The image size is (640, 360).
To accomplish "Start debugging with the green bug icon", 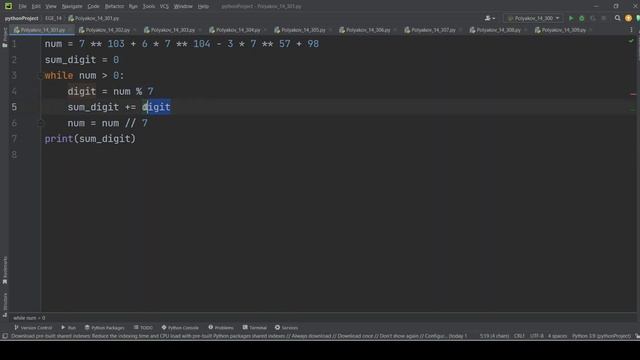I will point(582,18).
